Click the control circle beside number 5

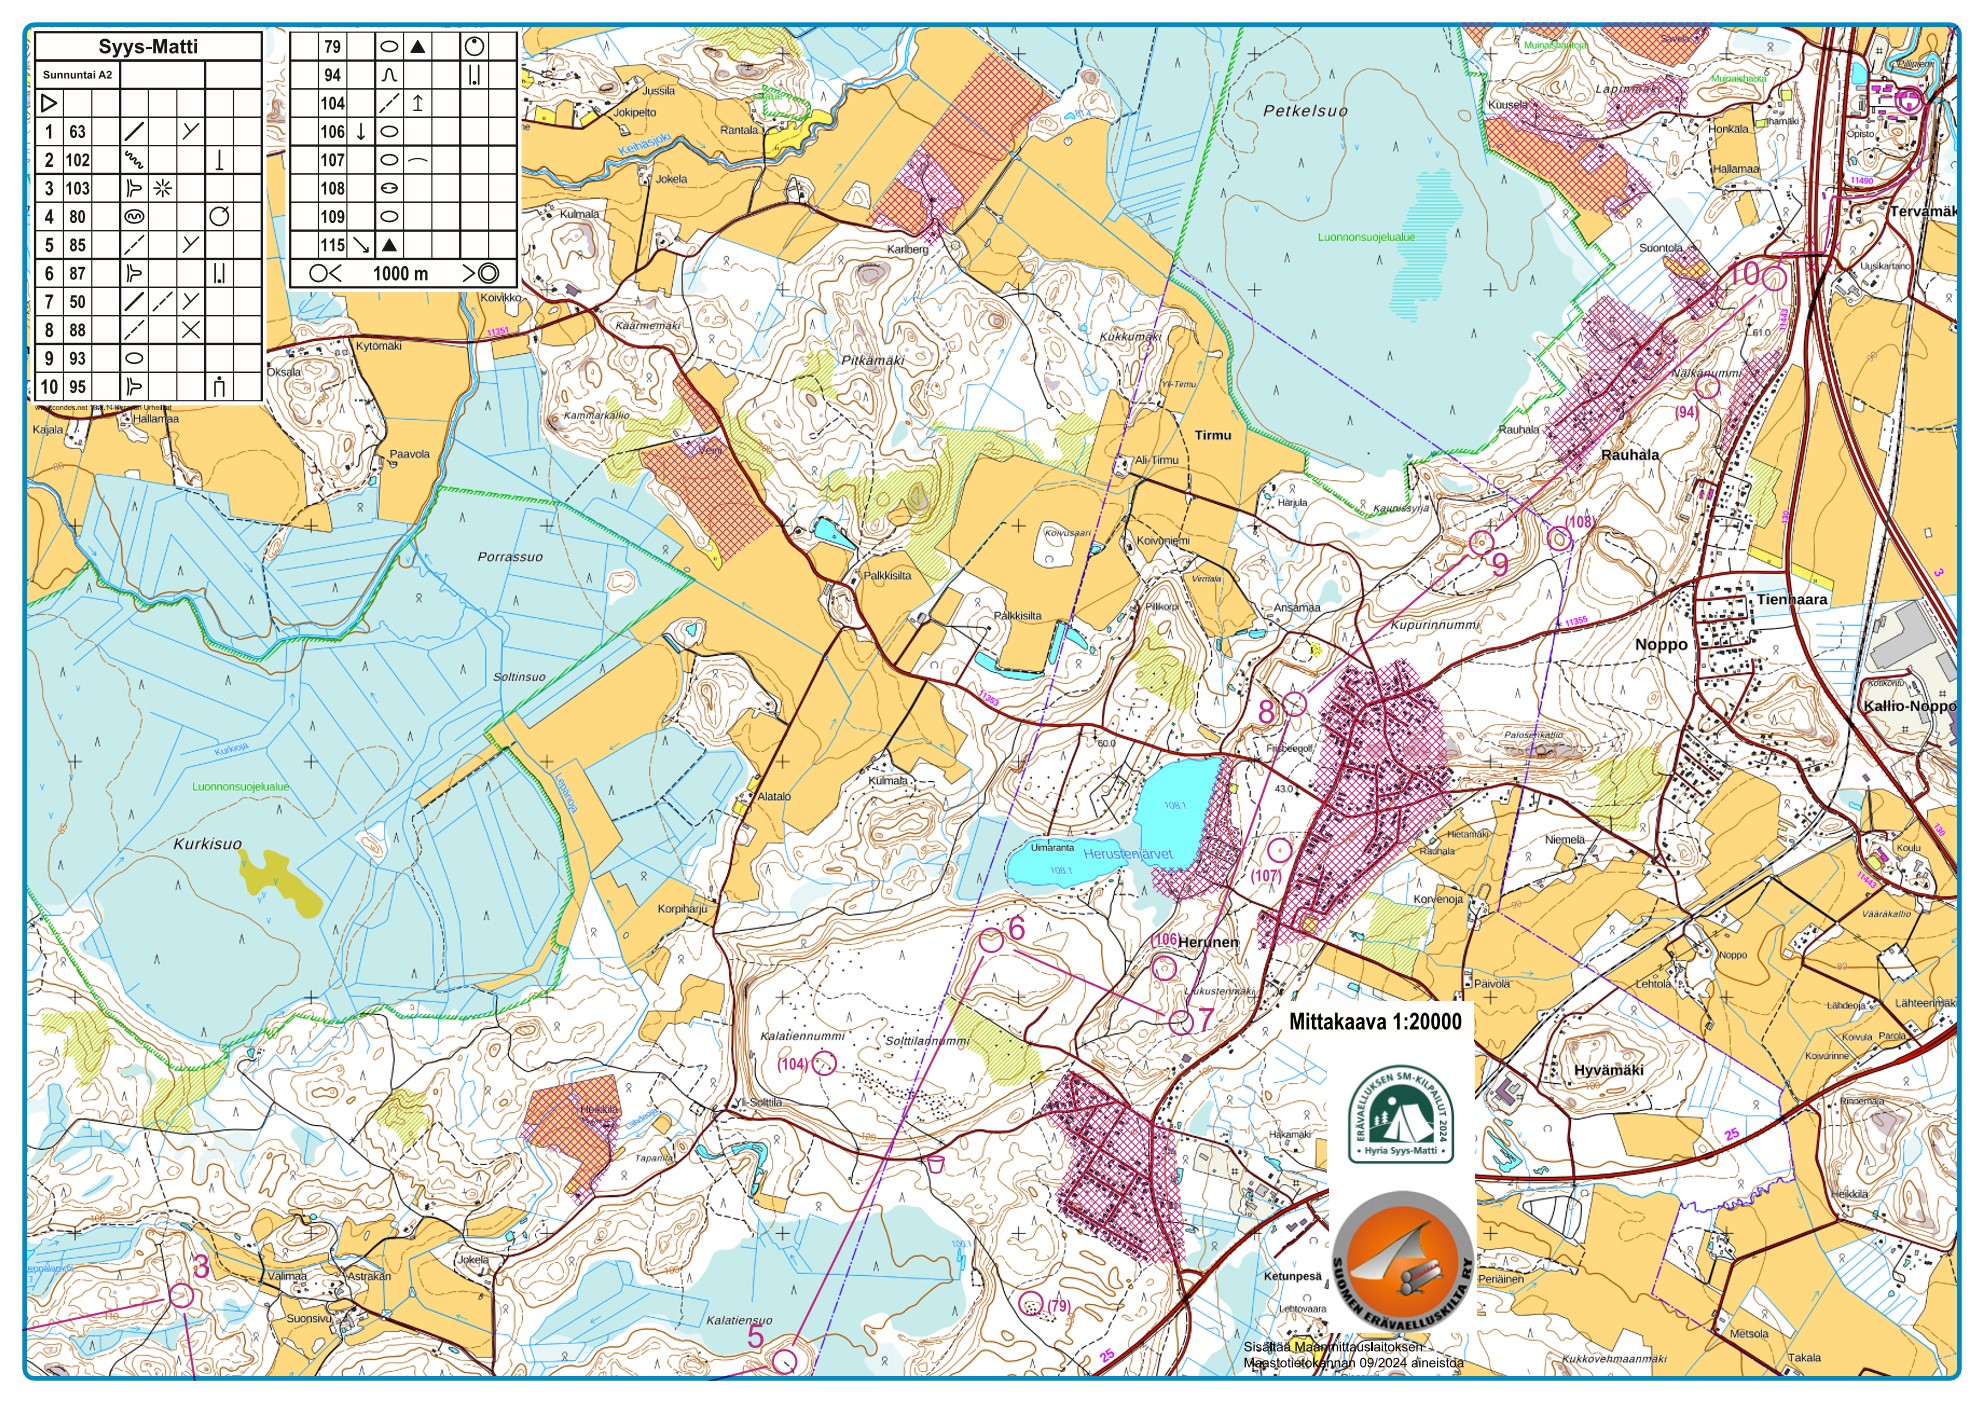click(785, 1361)
